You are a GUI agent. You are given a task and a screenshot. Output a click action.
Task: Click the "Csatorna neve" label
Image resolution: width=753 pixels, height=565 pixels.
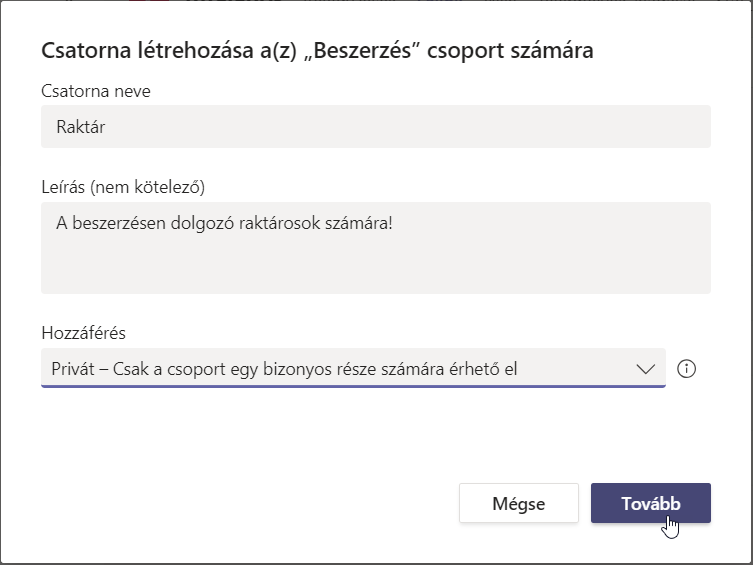click(x=95, y=92)
